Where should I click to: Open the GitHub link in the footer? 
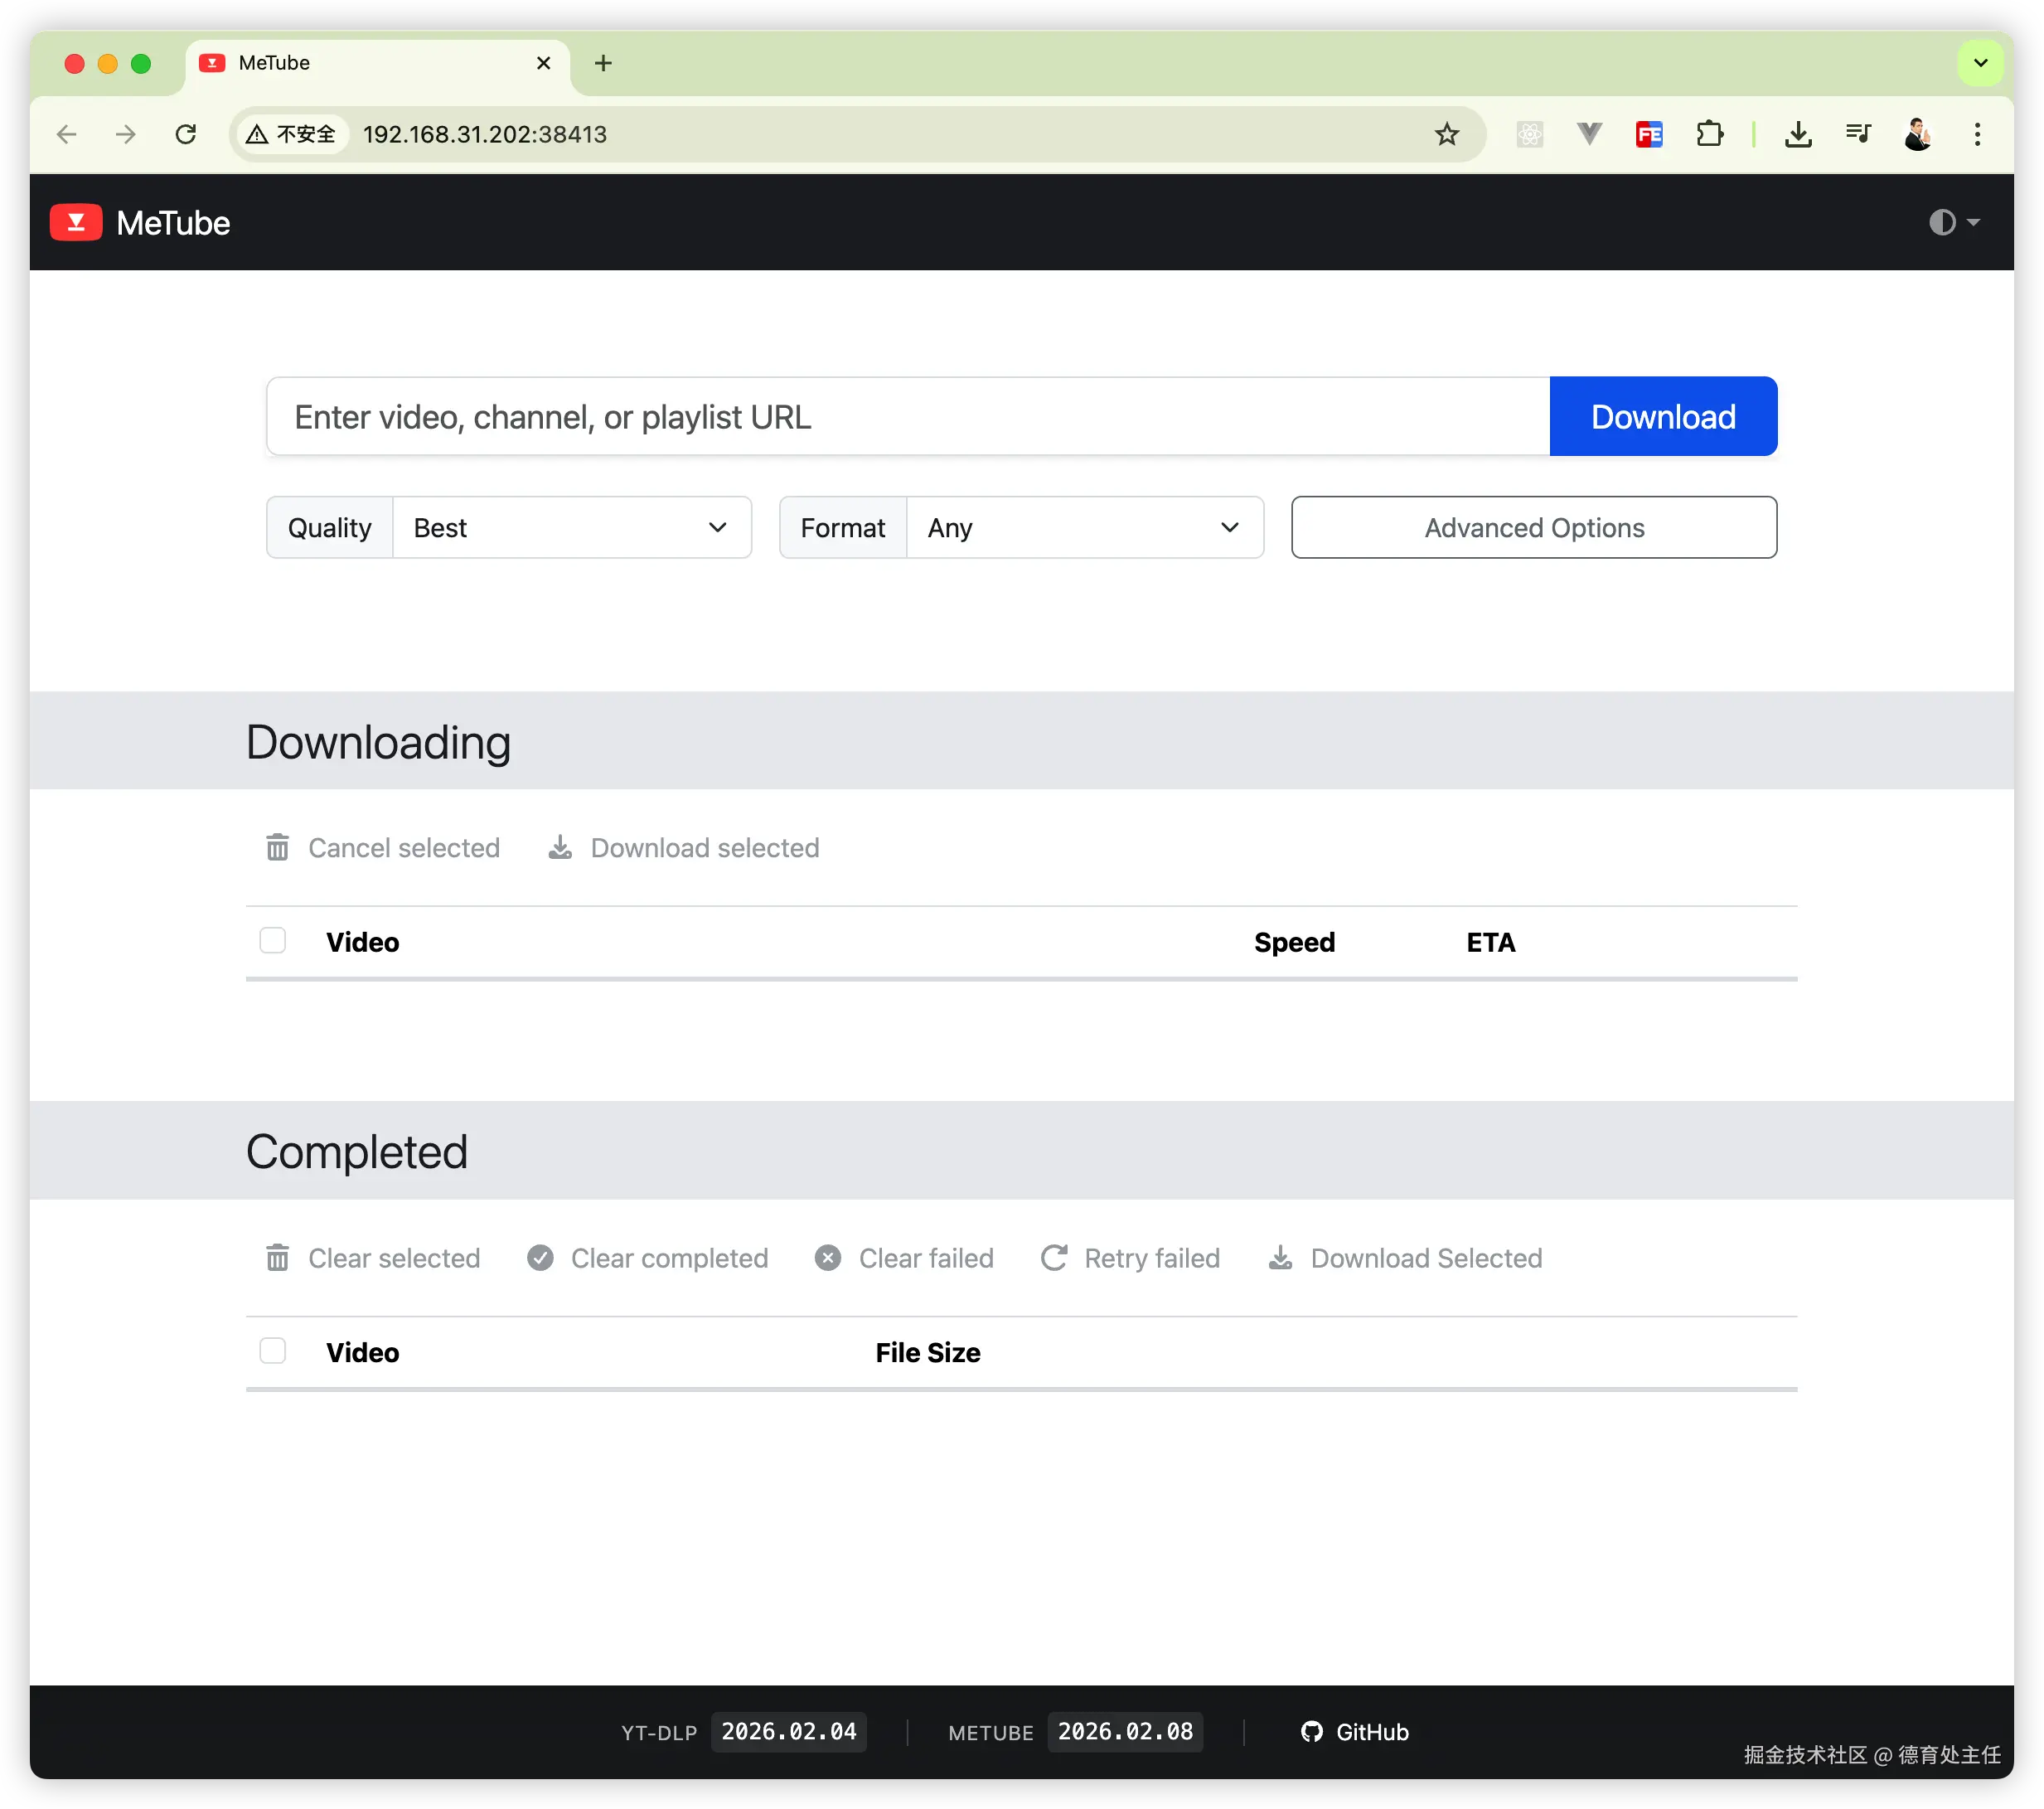(1355, 1732)
